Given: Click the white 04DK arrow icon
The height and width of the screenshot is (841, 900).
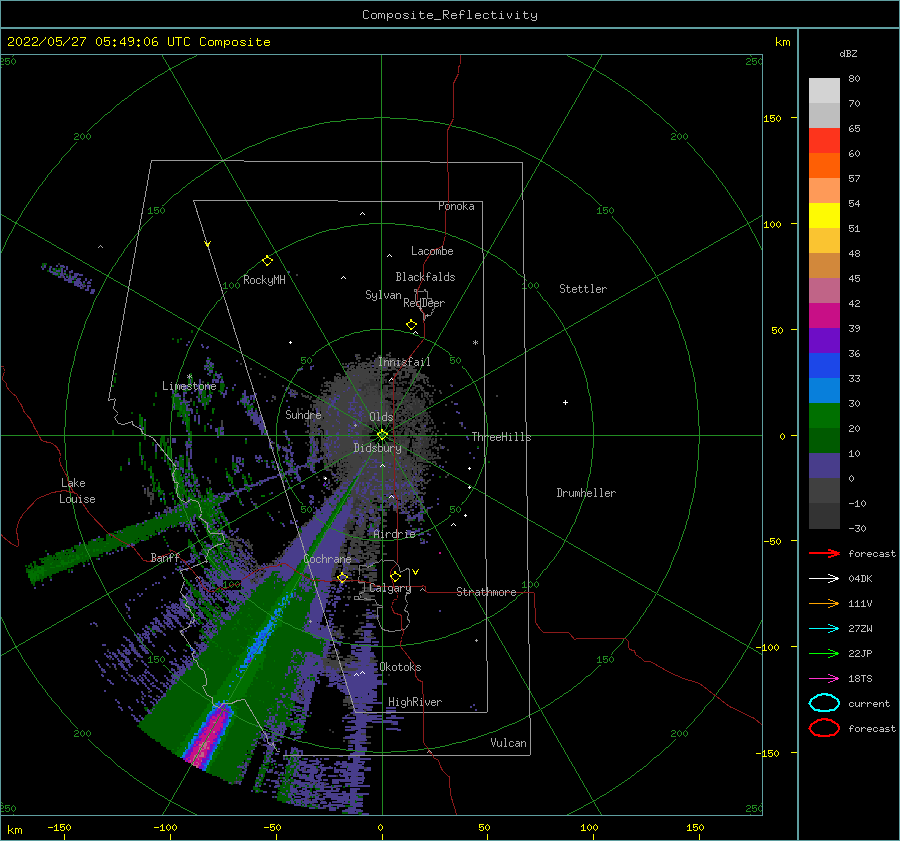Looking at the screenshot, I should pyautogui.click(x=824, y=579).
